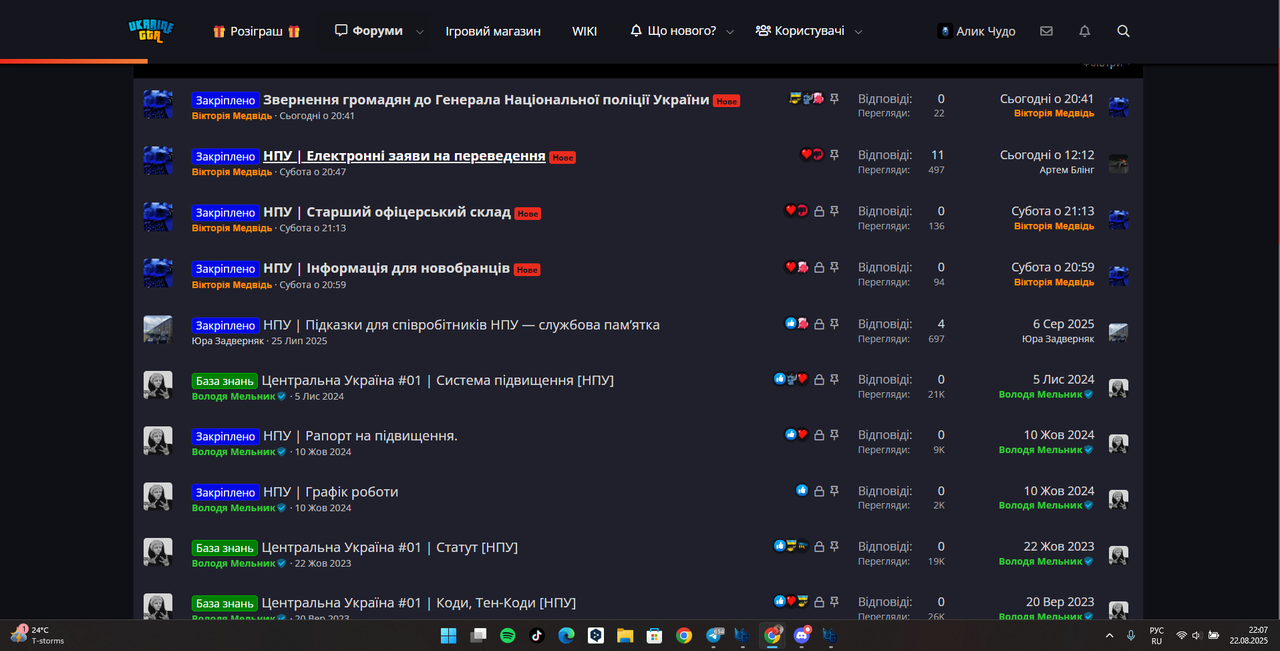Open the Форуми nav item

coord(369,31)
